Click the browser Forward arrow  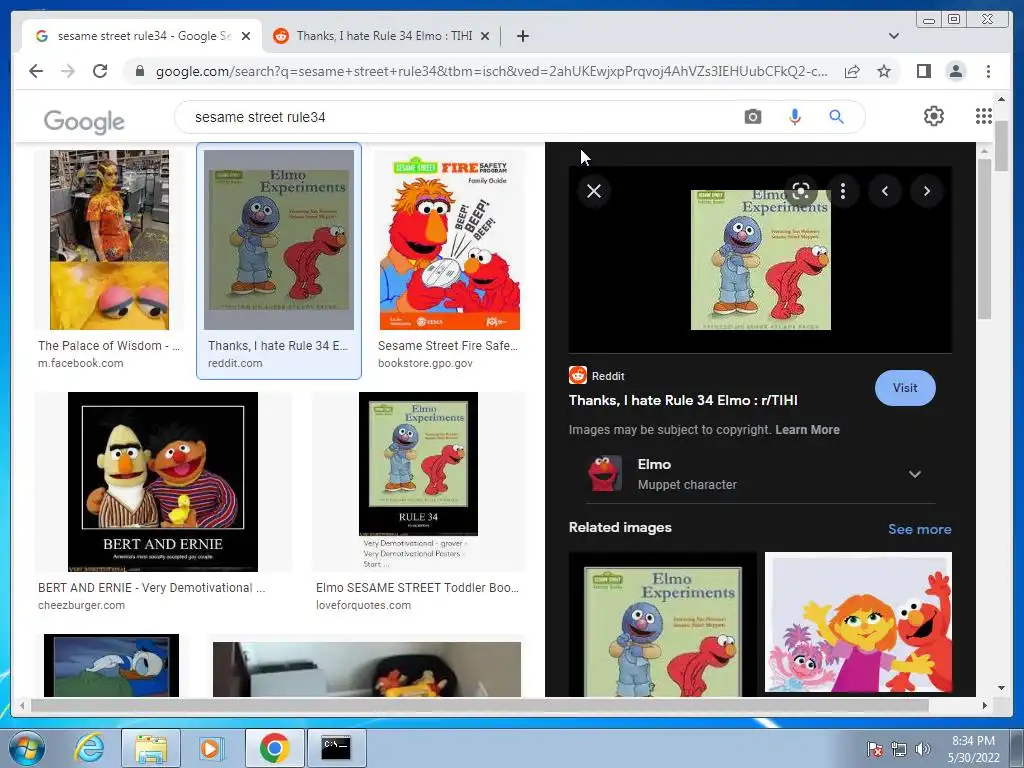[x=68, y=71]
